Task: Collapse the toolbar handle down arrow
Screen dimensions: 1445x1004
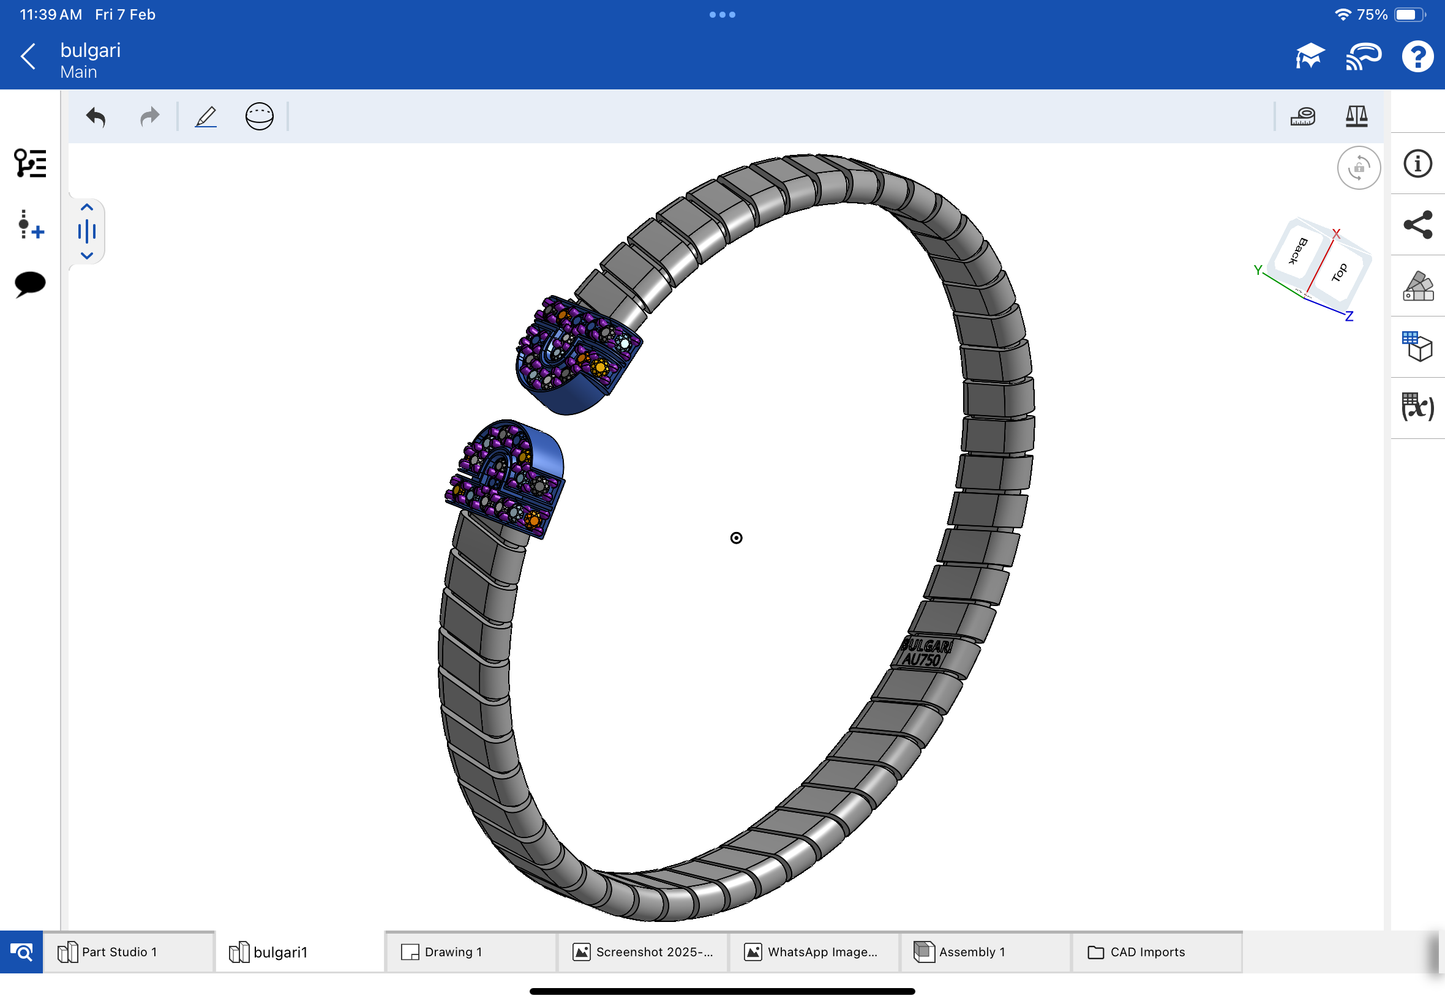Action: pyautogui.click(x=87, y=256)
